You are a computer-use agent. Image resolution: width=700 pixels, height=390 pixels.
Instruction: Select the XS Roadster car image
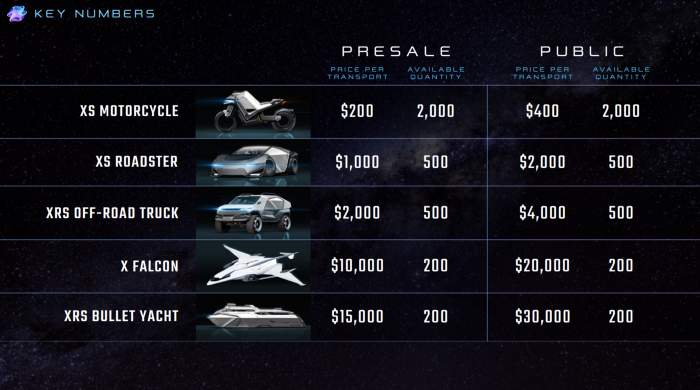253,162
